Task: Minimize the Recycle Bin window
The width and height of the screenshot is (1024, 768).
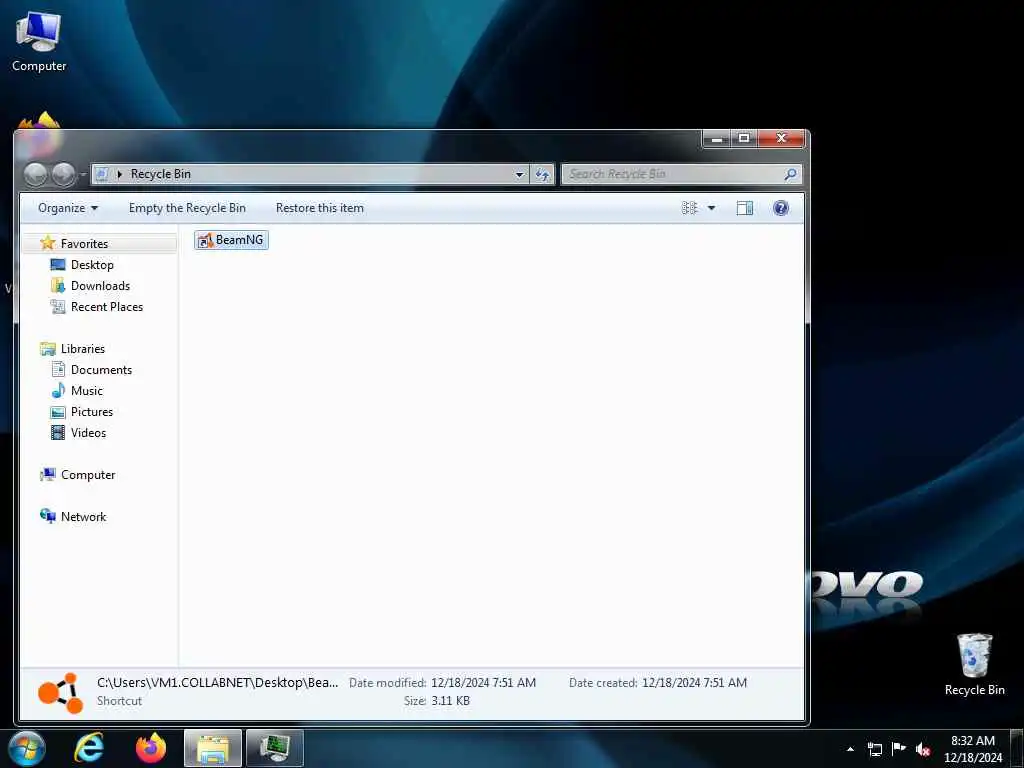Action: [x=717, y=138]
